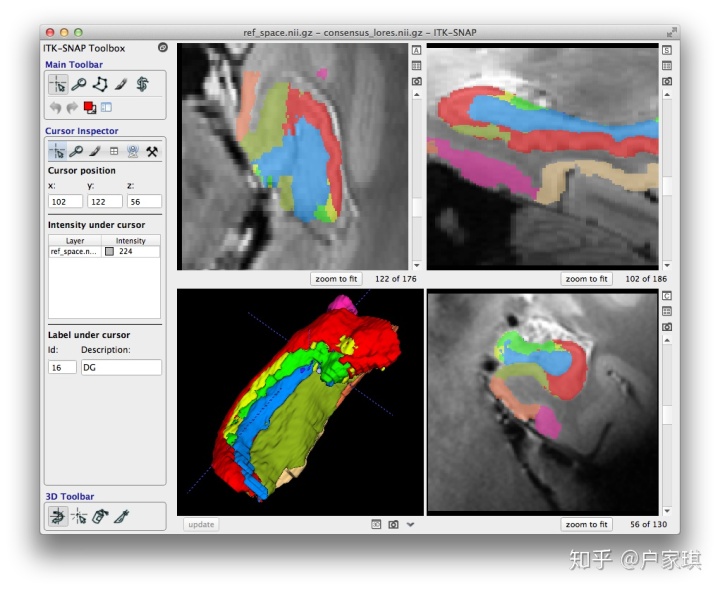Click the ITK-SNAP Toolbox collapse icon
This screenshot has height=590, width=720.
163,47
